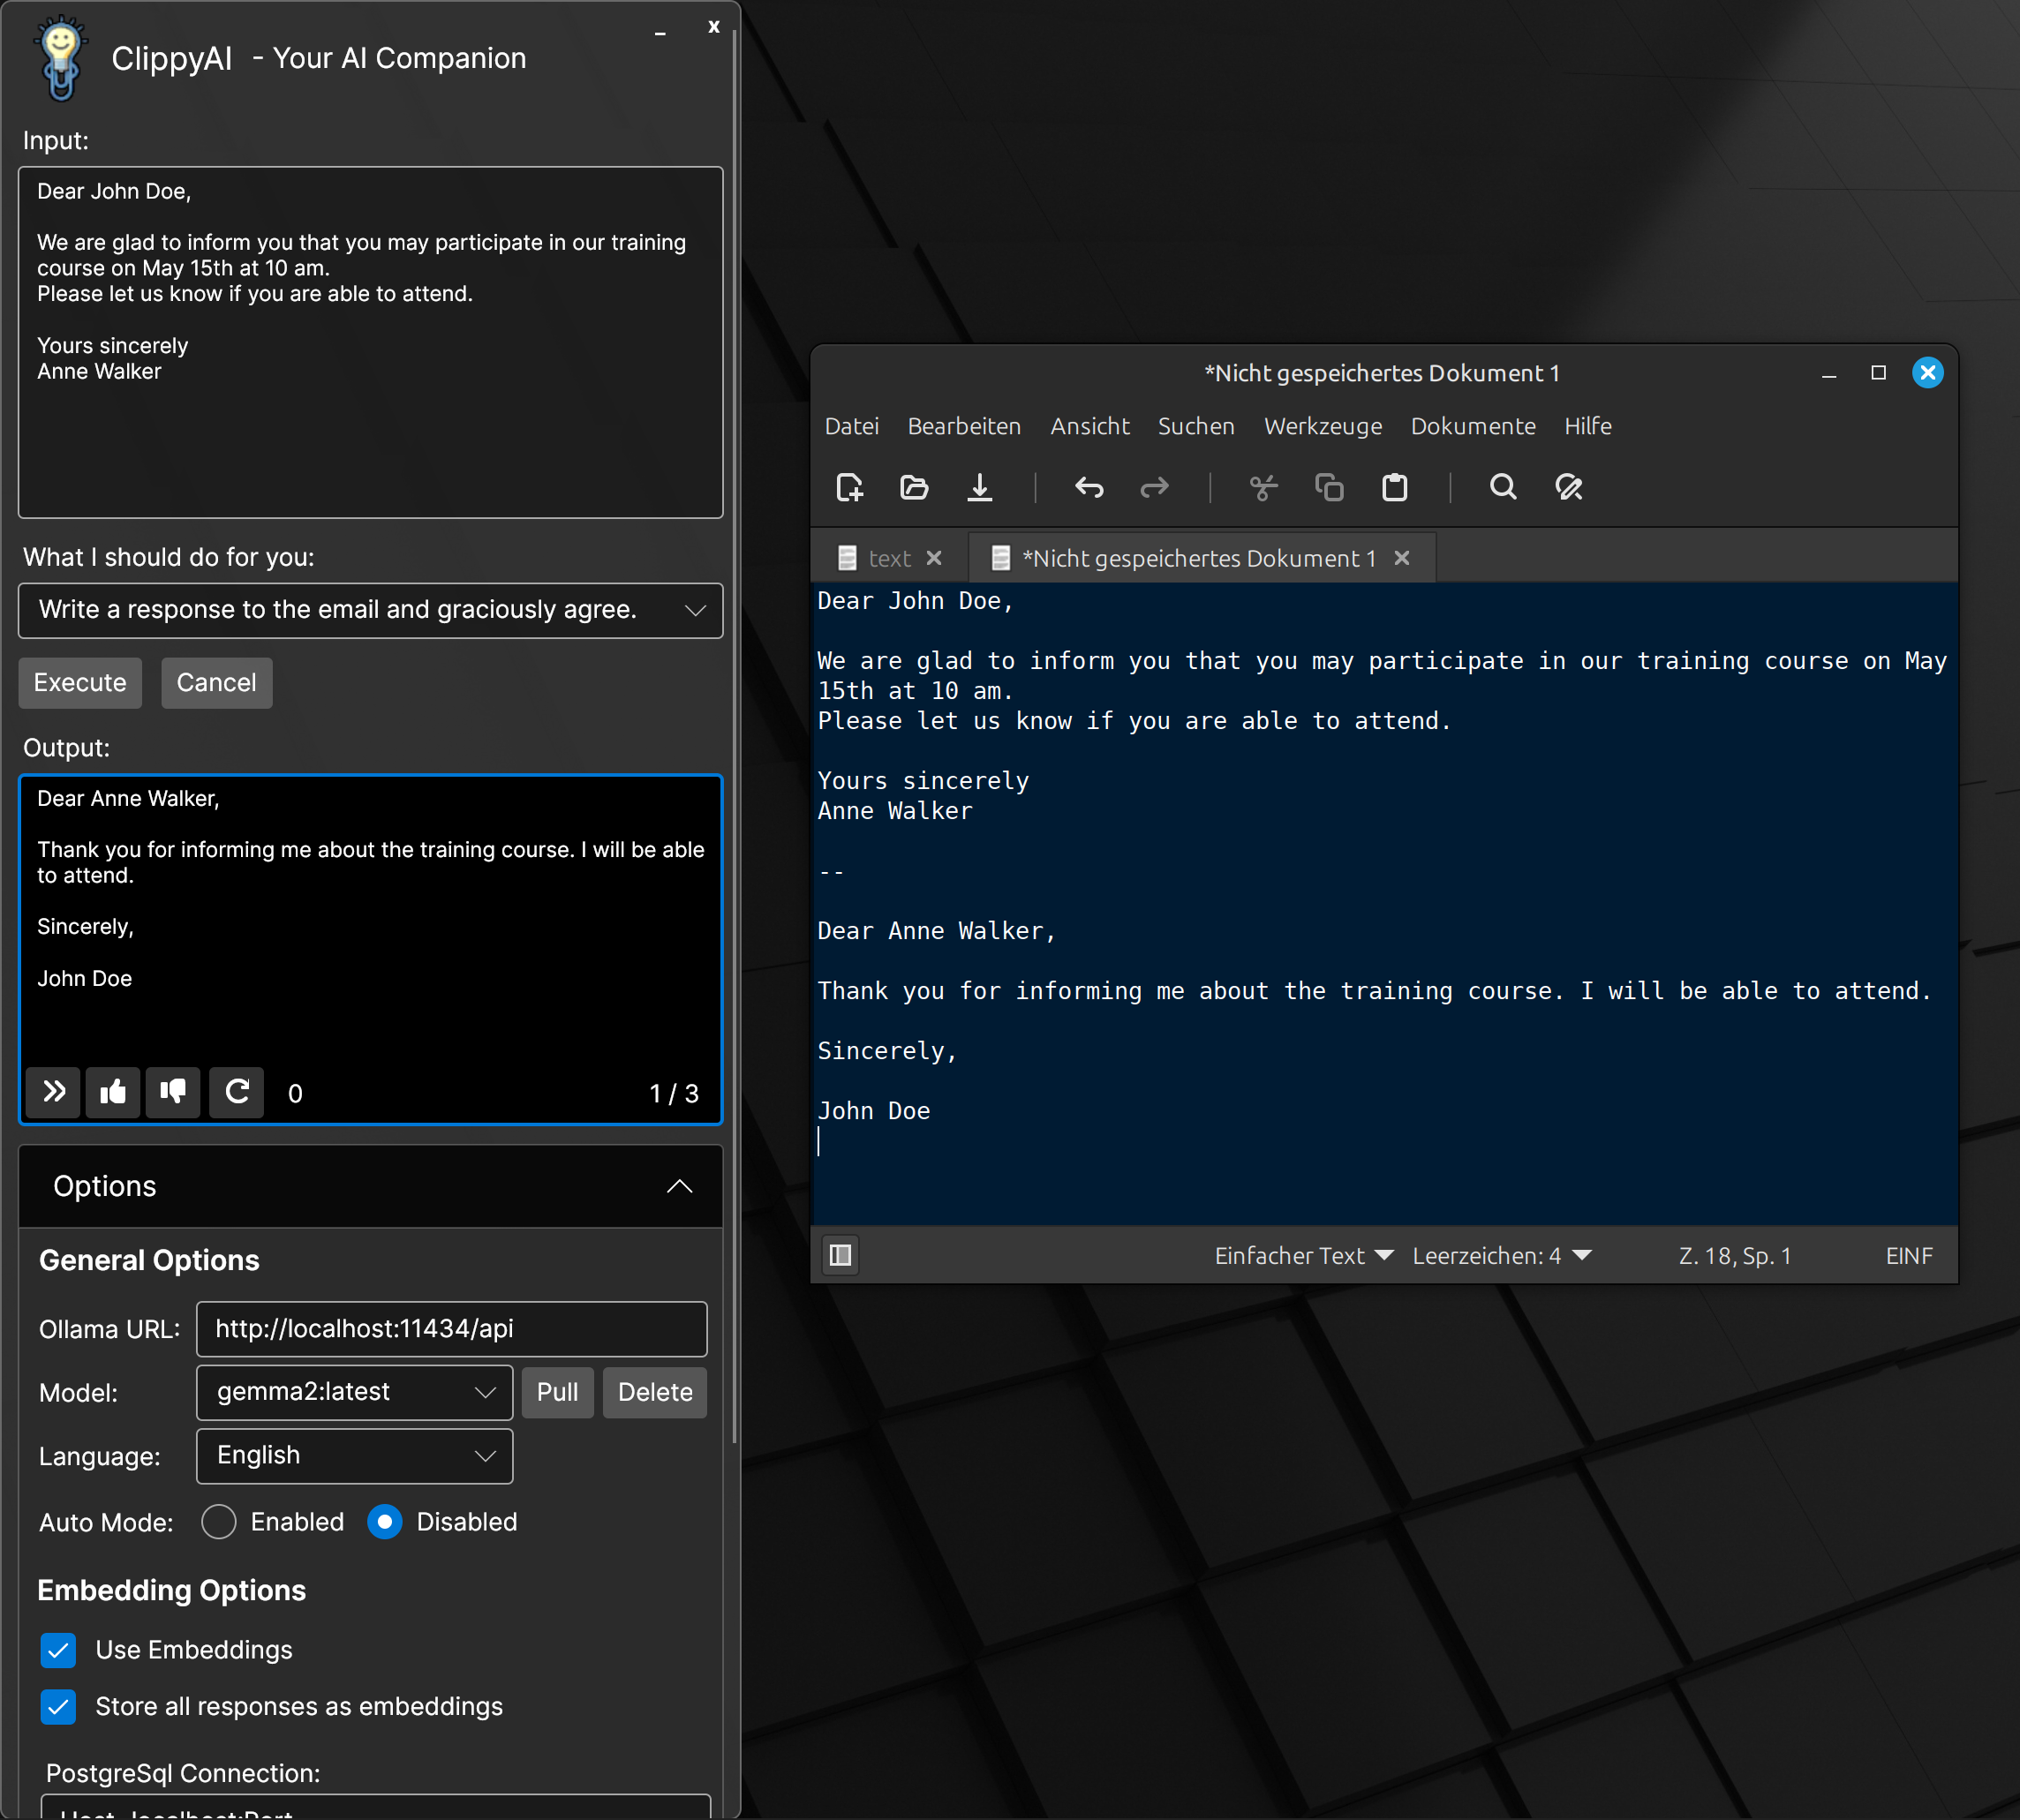Open the gemma2:latest model dropdown

(x=354, y=1392)
